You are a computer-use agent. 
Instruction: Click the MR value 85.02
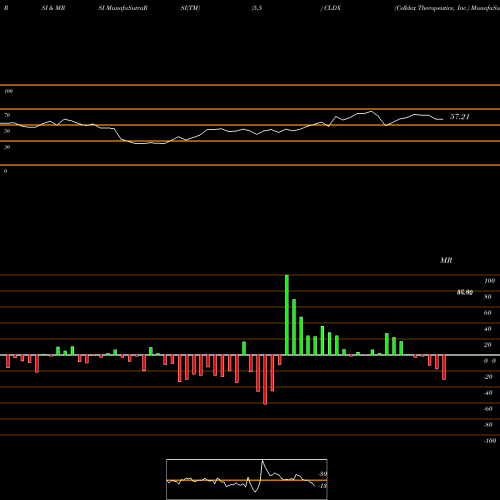tap(465, 292)
